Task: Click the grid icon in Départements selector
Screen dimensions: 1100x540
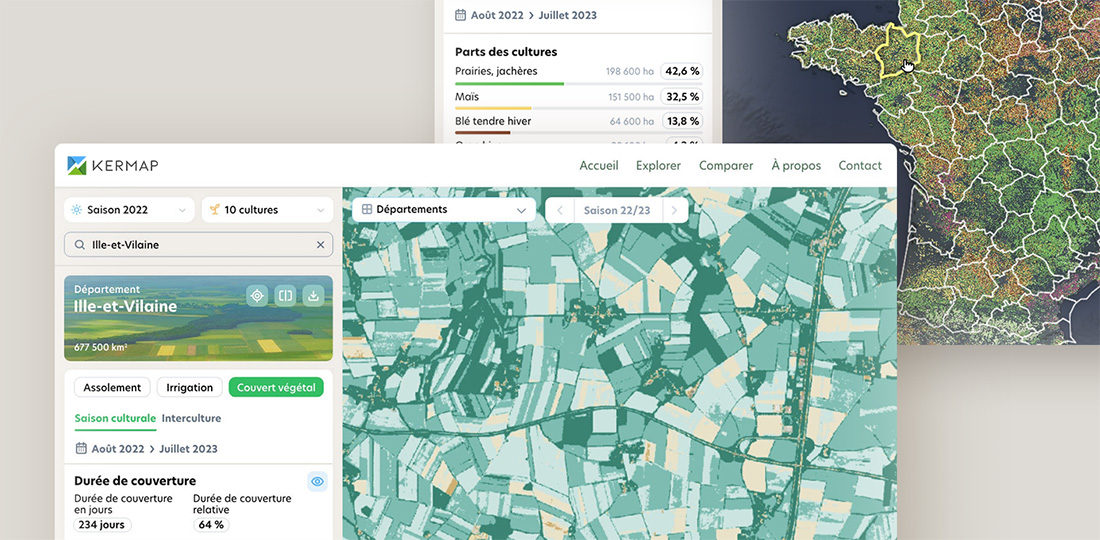Action: (366, 210)
